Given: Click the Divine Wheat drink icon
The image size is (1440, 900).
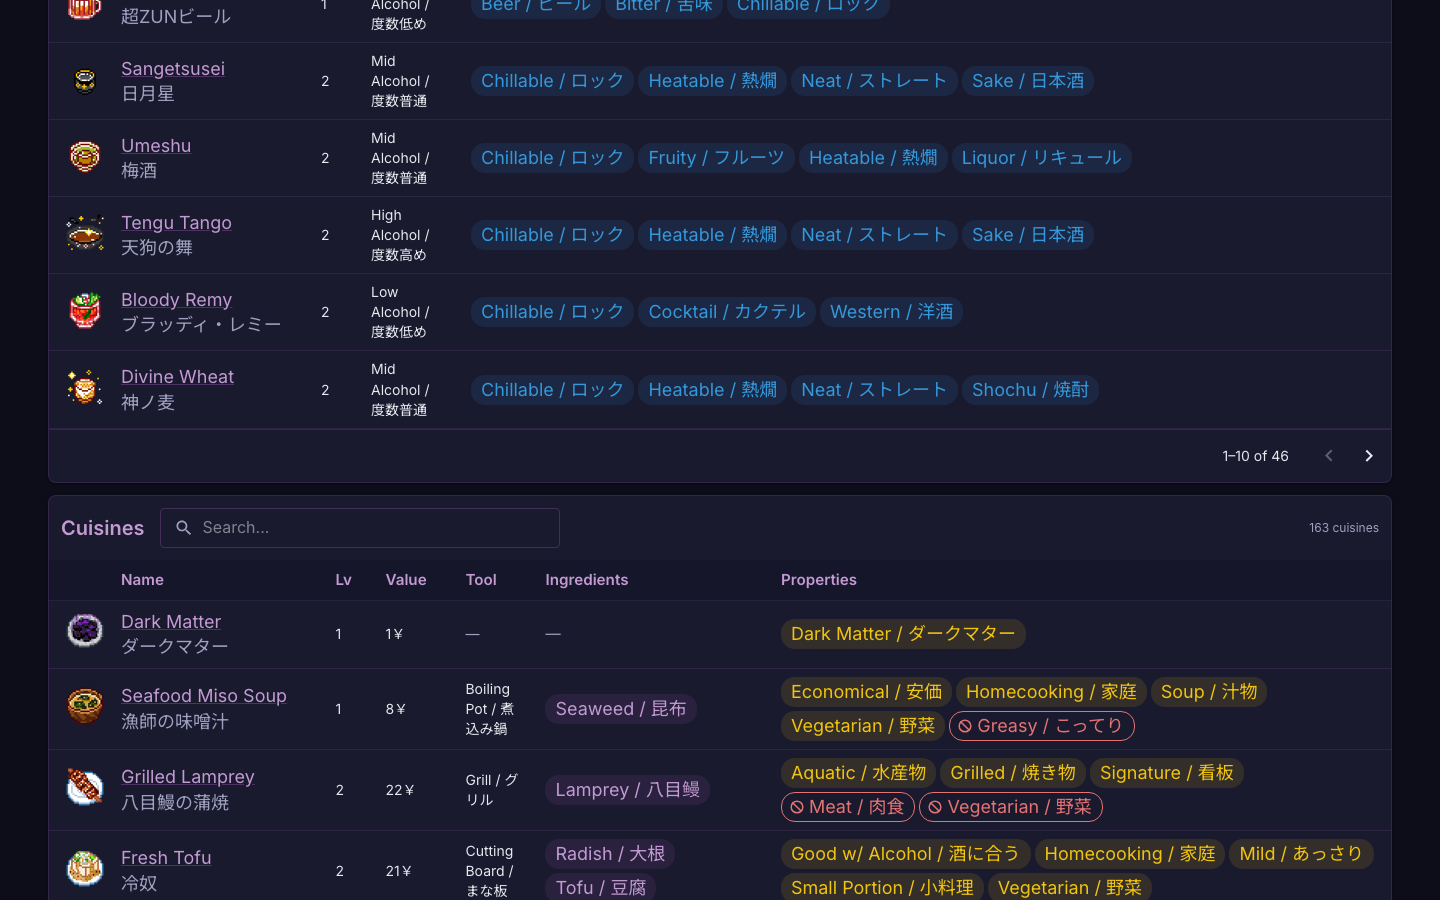Looking at the screenshot, I should 85,389.
